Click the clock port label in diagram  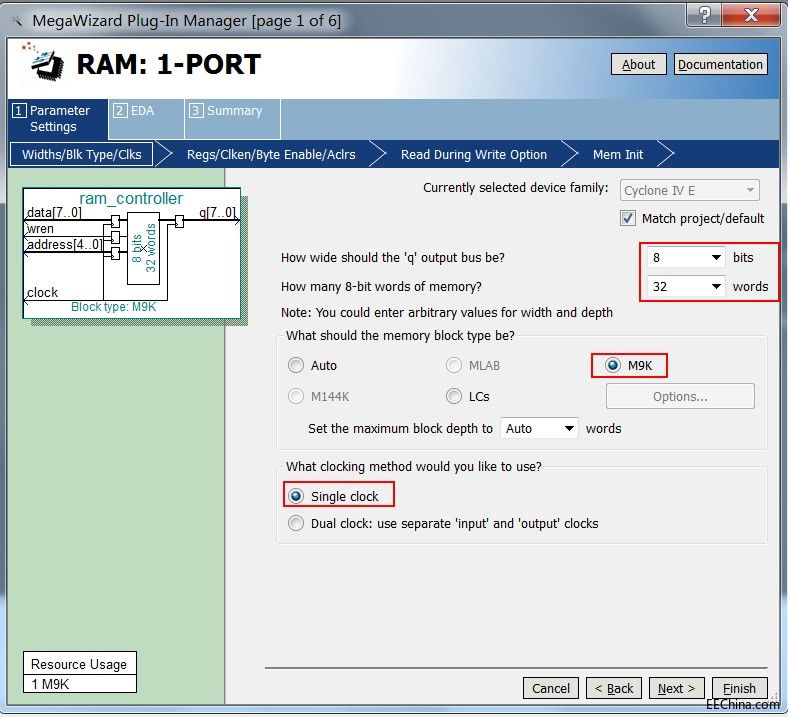point(42,292)
